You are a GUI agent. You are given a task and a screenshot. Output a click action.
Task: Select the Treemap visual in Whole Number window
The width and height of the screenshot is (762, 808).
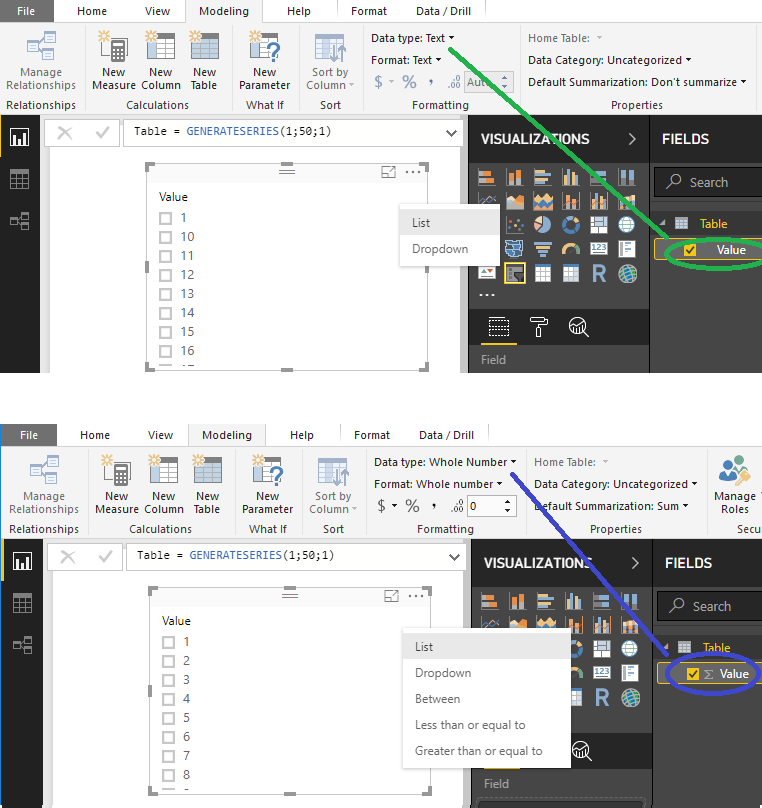(x=602, y=649)
